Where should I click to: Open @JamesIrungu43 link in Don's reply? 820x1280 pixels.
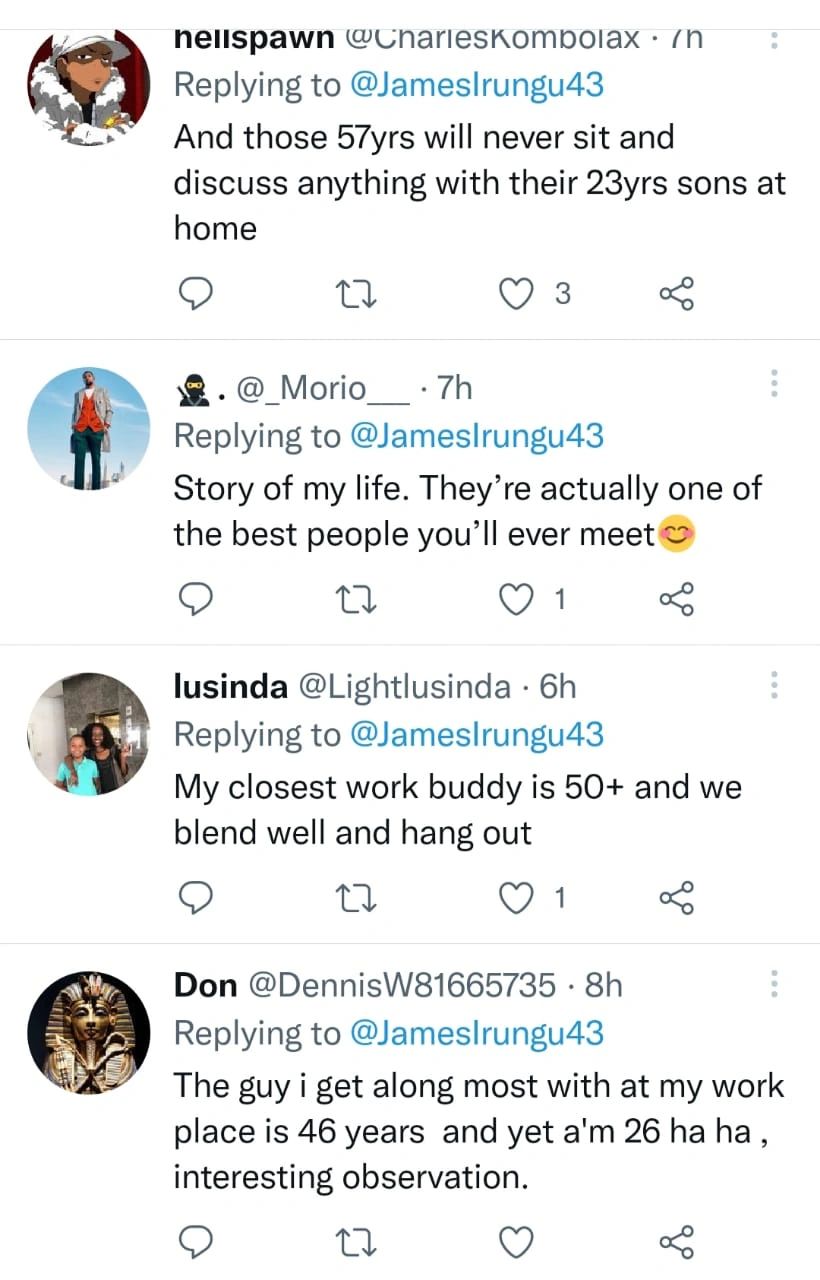click(x=475, y=1033)
